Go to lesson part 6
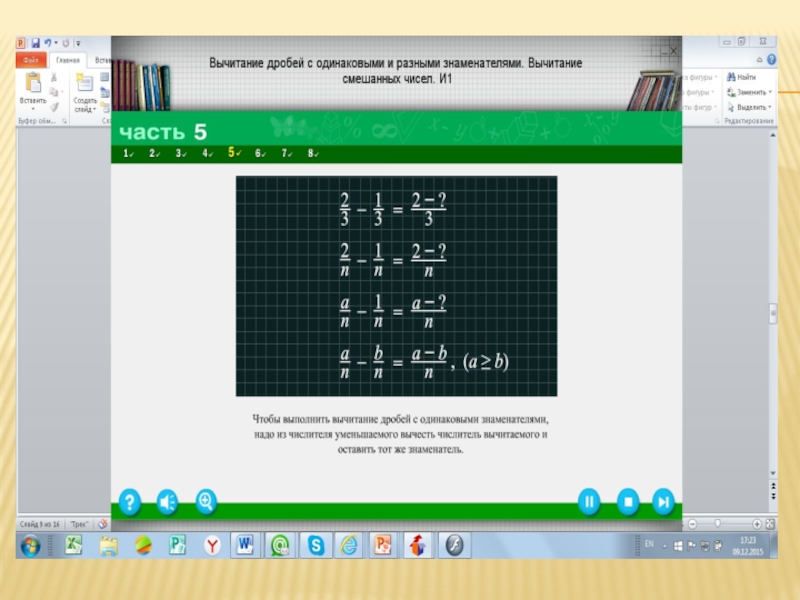The width and height of the screenshot is (800, 600). pyautogui.click(x=260, y=153)
